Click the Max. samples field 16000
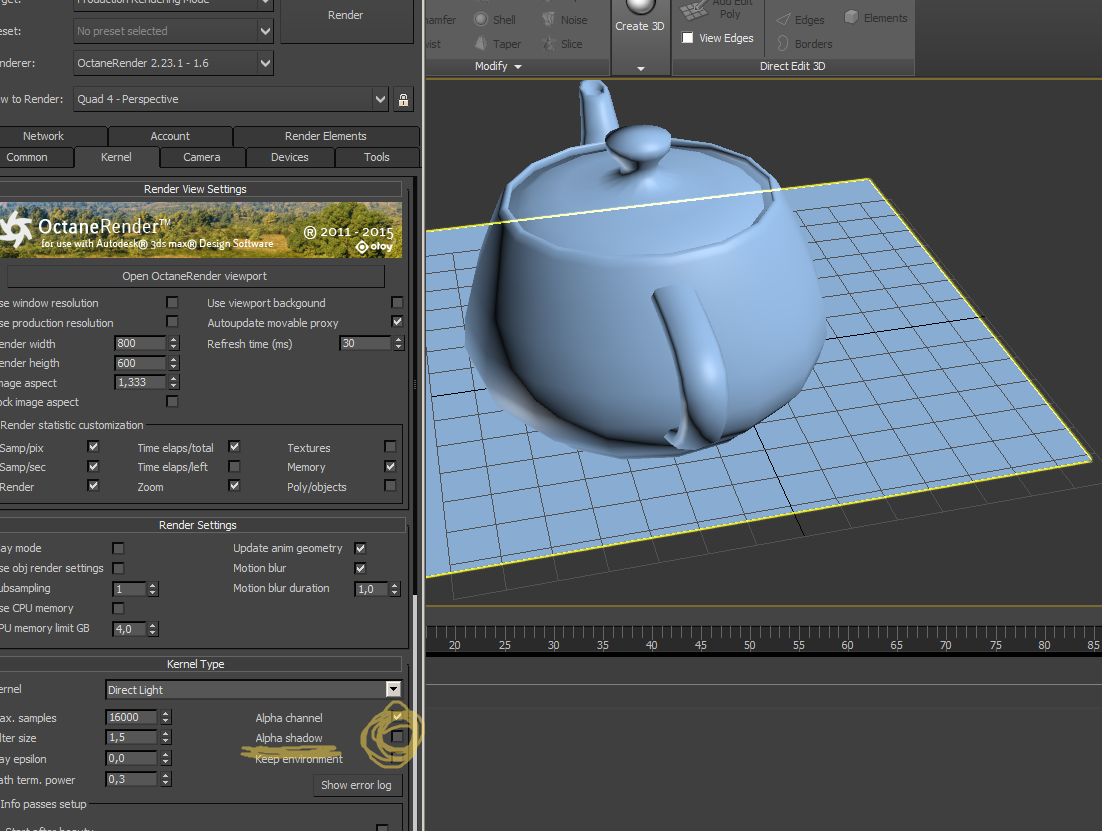The image size is (1102, 831). click(131, 717)
